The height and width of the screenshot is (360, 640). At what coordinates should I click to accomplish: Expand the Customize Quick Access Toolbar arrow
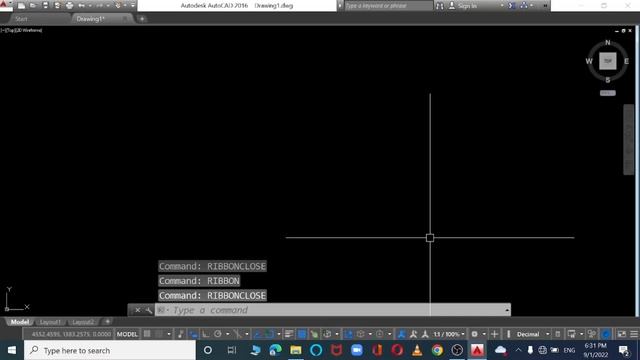(x=133, y=6)
